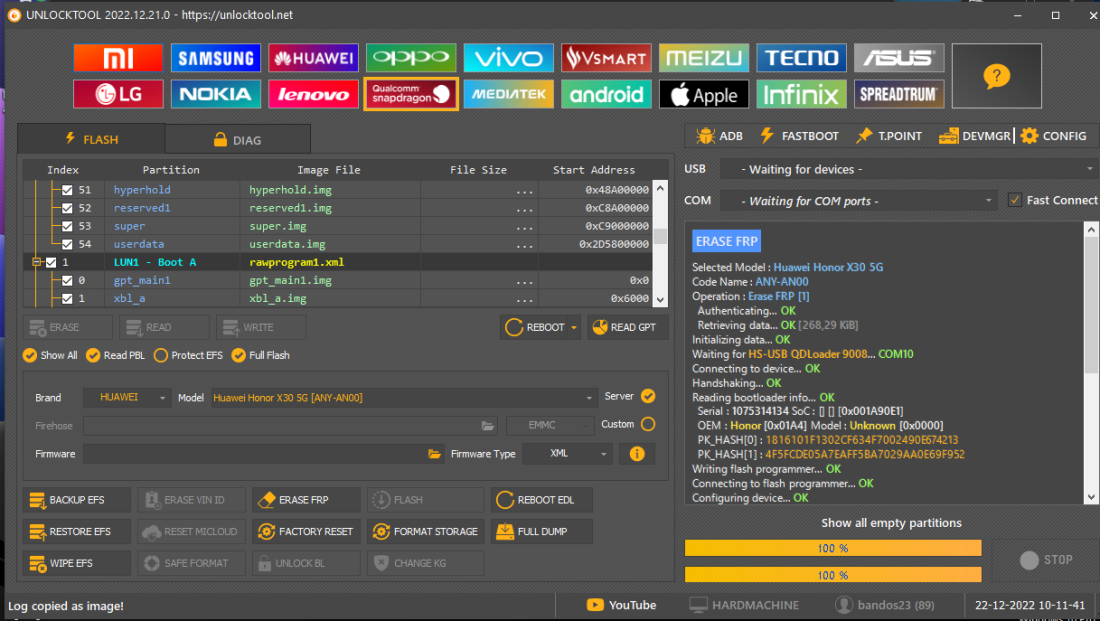Click the lower 100% progress bar
The height and width of the screenshot is (621, 1100).
click(833, 575)
